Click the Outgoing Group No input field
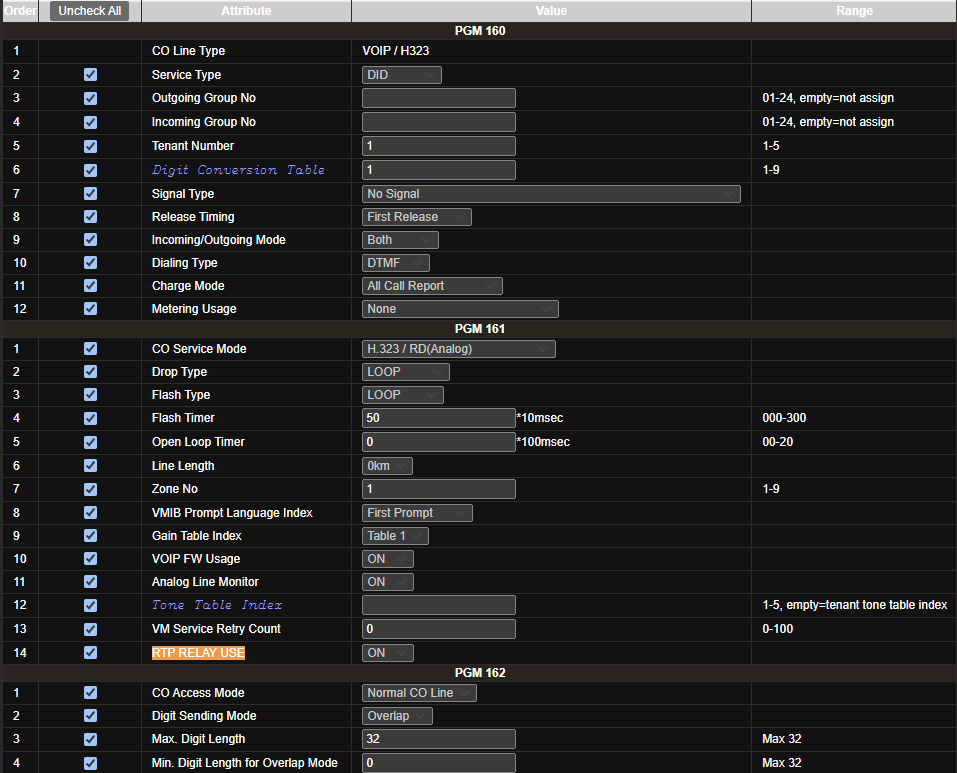Image resolution: width=957 pixels, height=773 pixels. [438, 98]
